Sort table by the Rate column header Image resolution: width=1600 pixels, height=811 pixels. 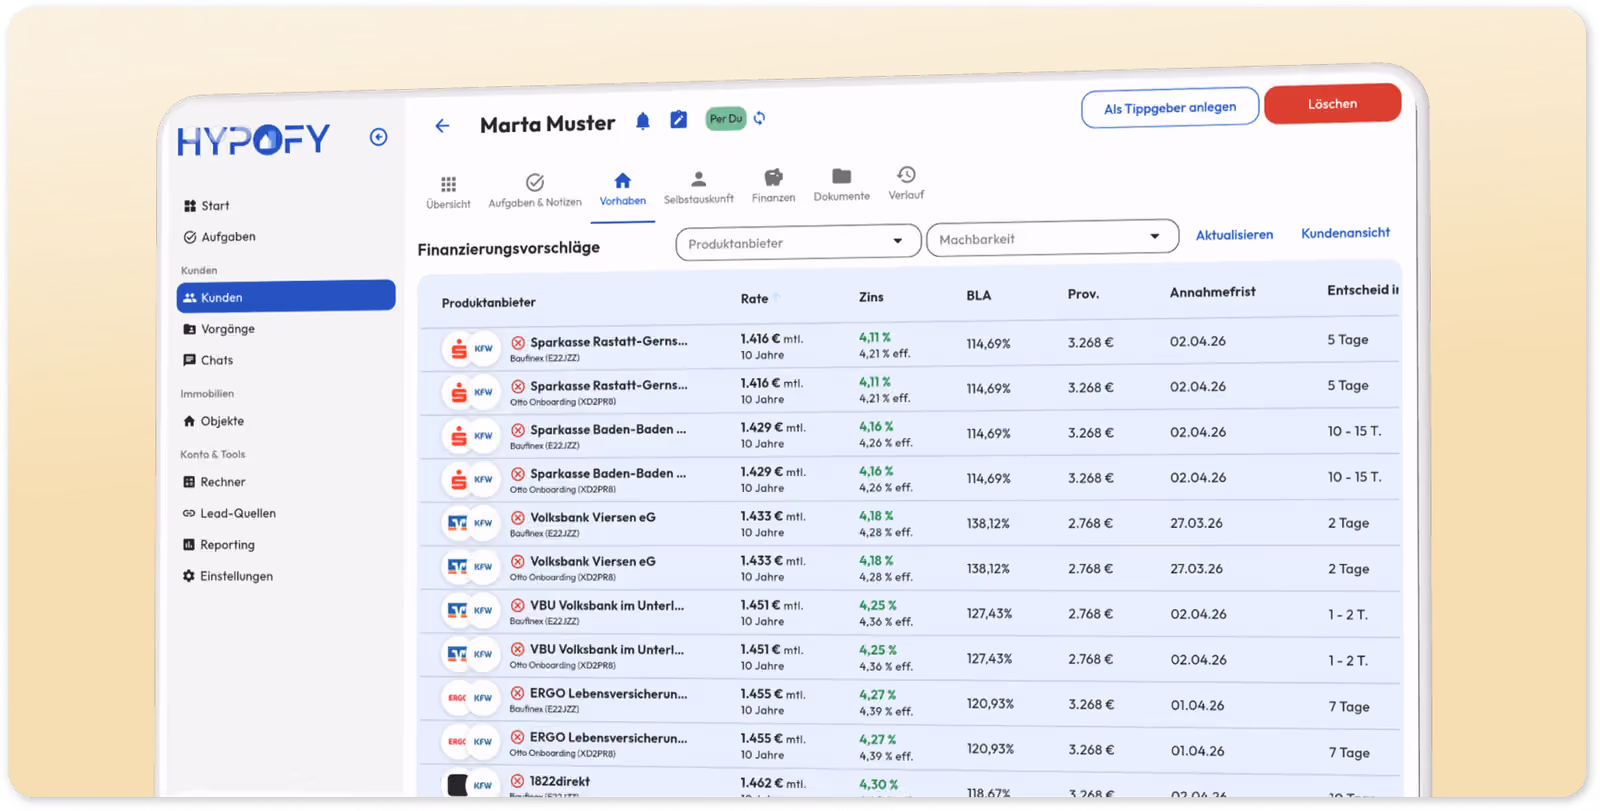click(755, 299)
